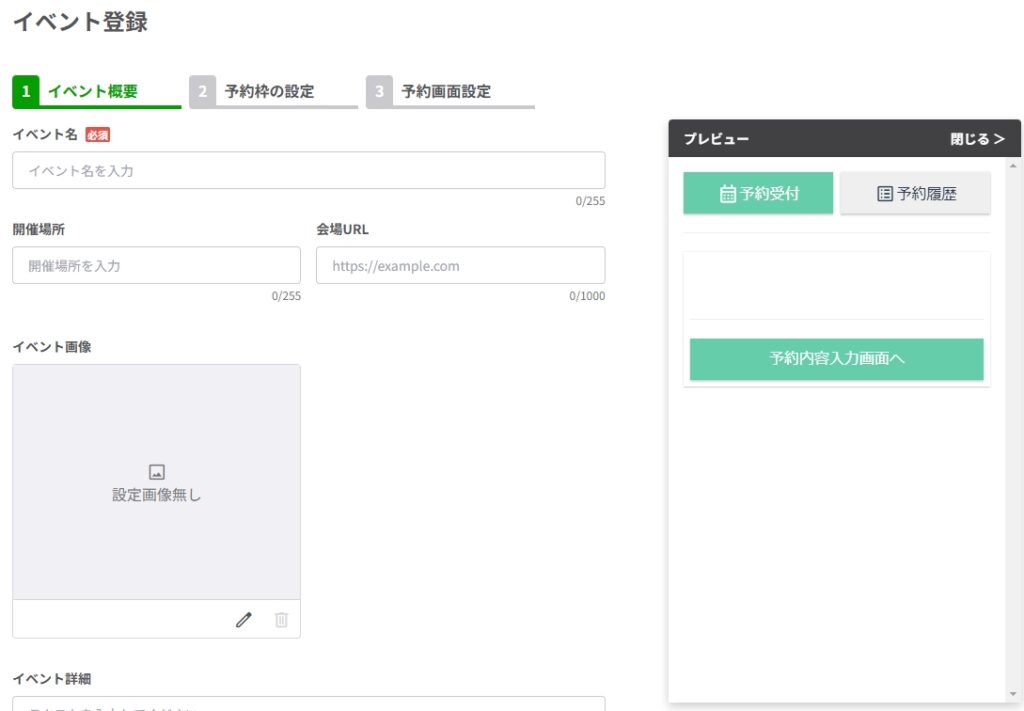Collapse the preview panel with 閉じる
1024x711 pixels.
[x=976, y=139]
